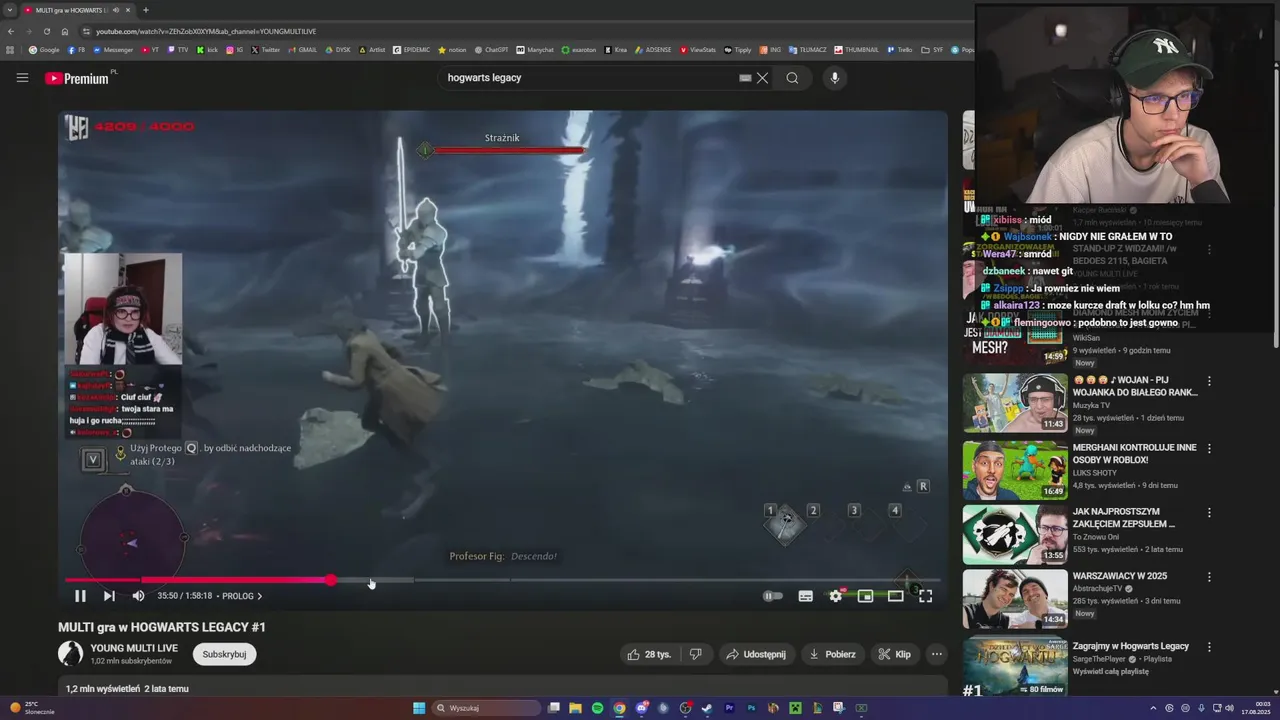This screenshot has height=720, width=1280.
Task: Open WOJAN - PIJ WOJANKA video thumbnail
Action: (1015, 403)
